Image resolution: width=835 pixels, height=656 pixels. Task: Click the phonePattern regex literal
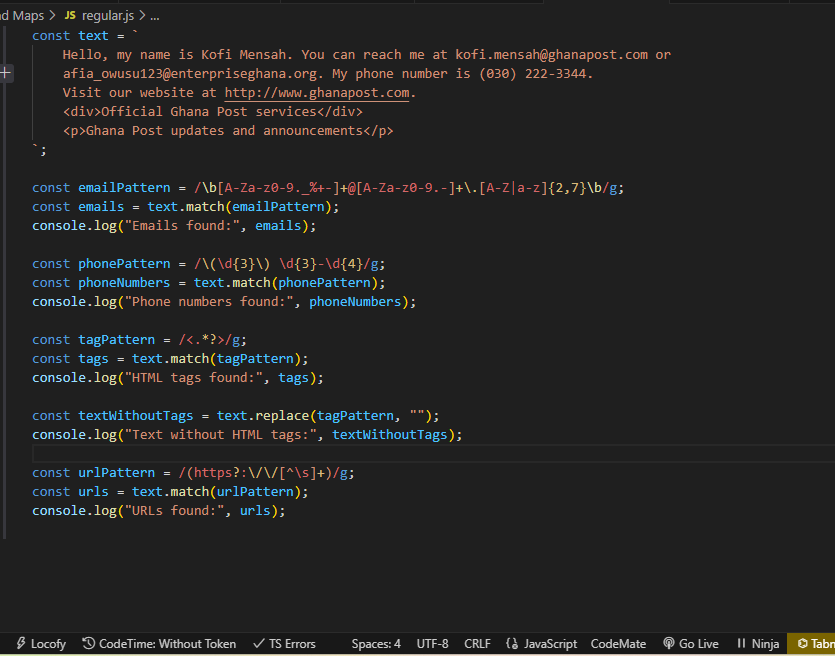(286, 264)
